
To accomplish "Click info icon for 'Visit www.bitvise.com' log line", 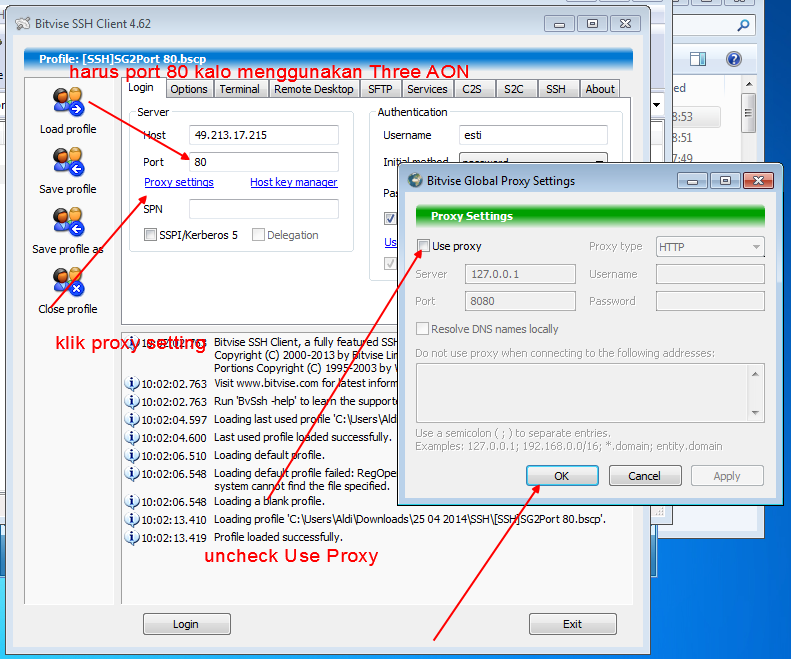I will pos(132,383).
